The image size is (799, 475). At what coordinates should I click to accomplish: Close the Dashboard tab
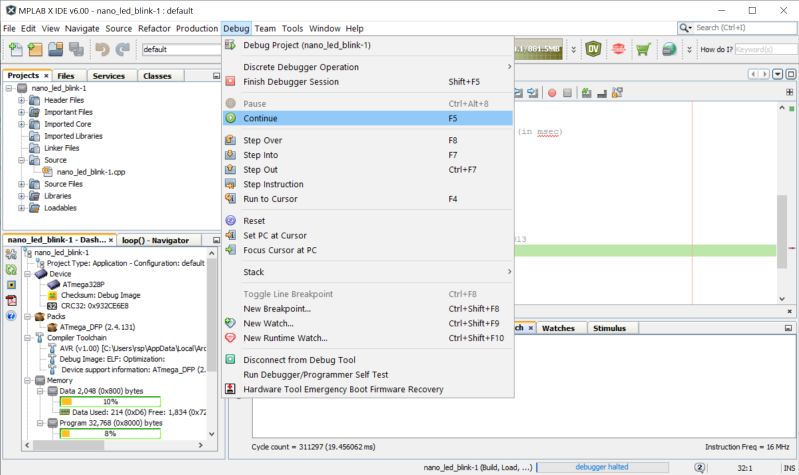tap(111, 240)
